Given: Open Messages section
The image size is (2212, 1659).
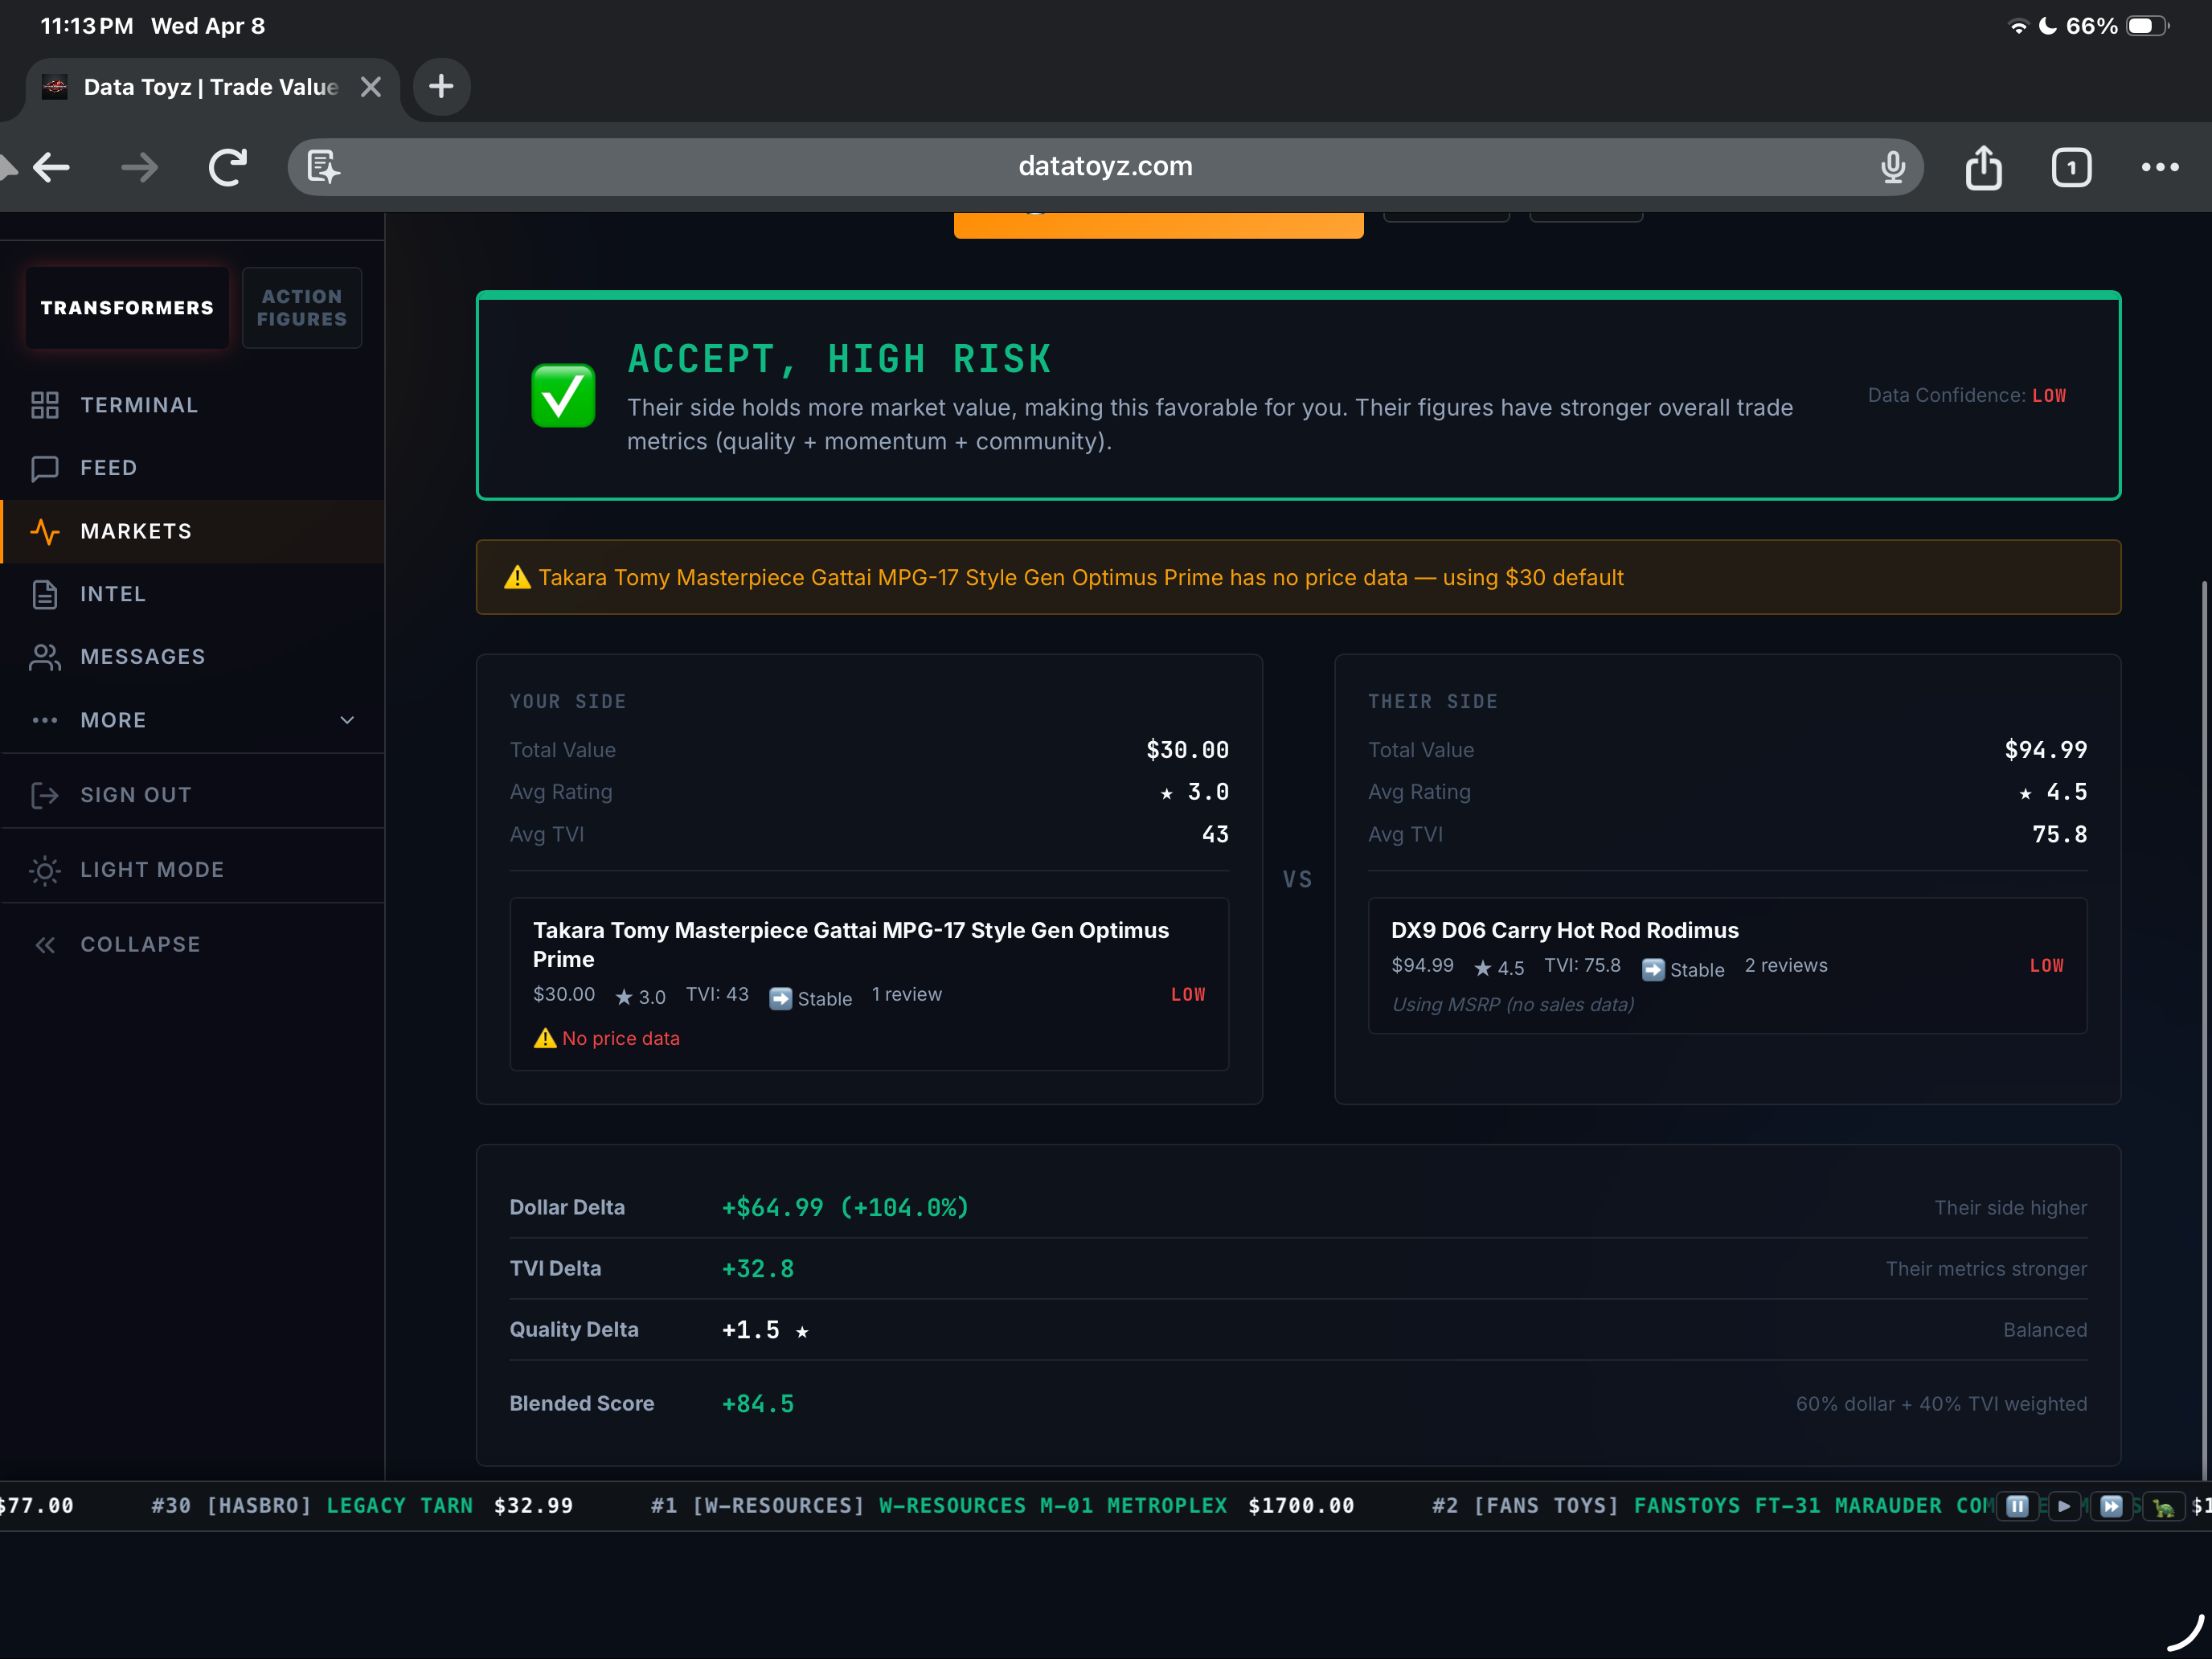Looking at the screenshot, I should coord(192,657).
